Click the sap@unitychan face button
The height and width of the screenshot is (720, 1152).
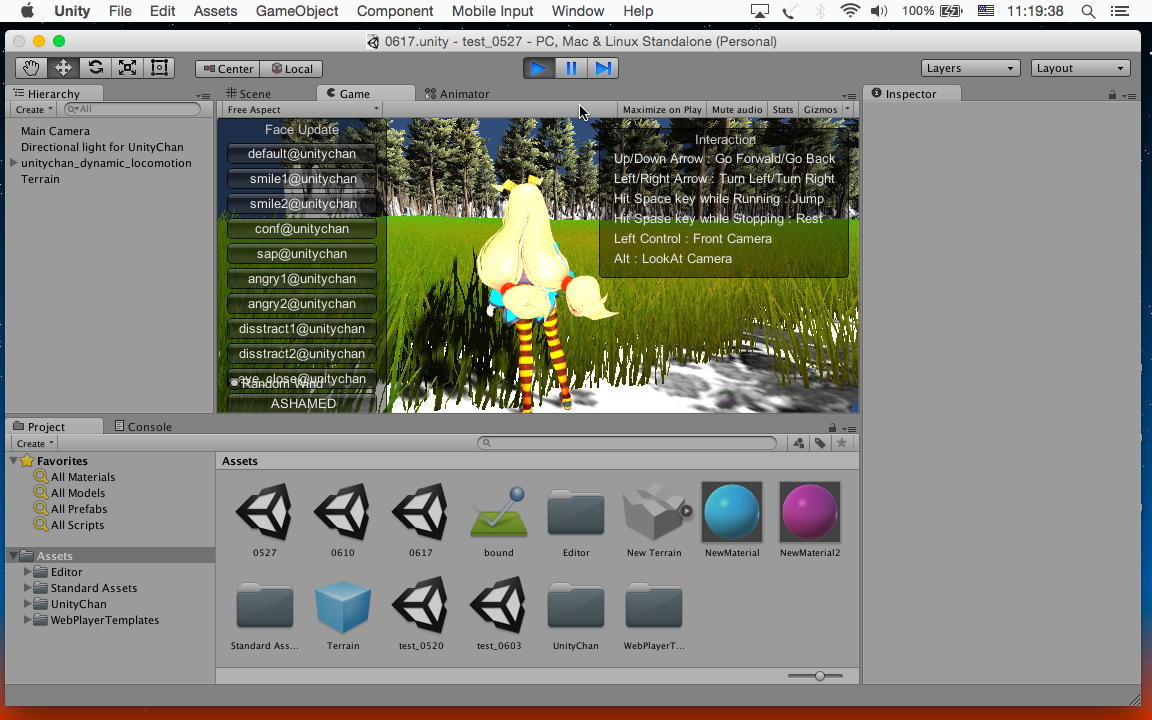302,253
